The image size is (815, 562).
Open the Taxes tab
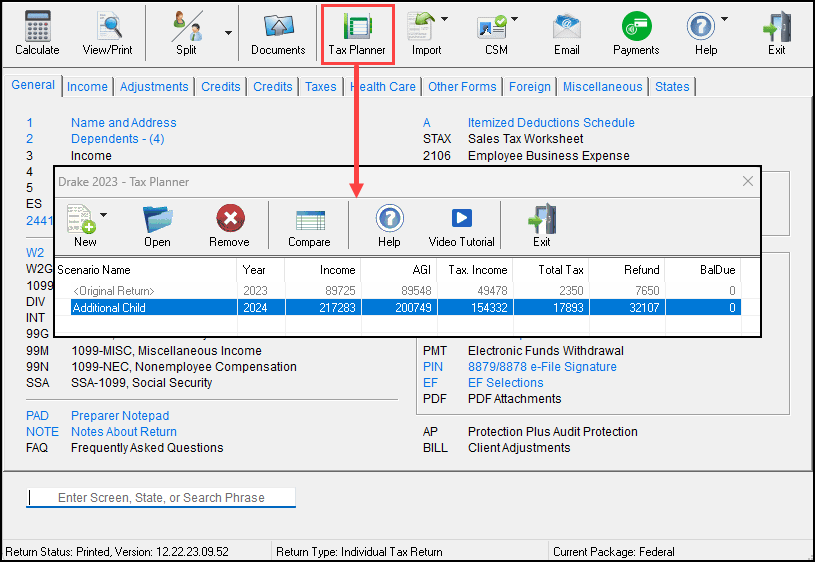point(321,86)
